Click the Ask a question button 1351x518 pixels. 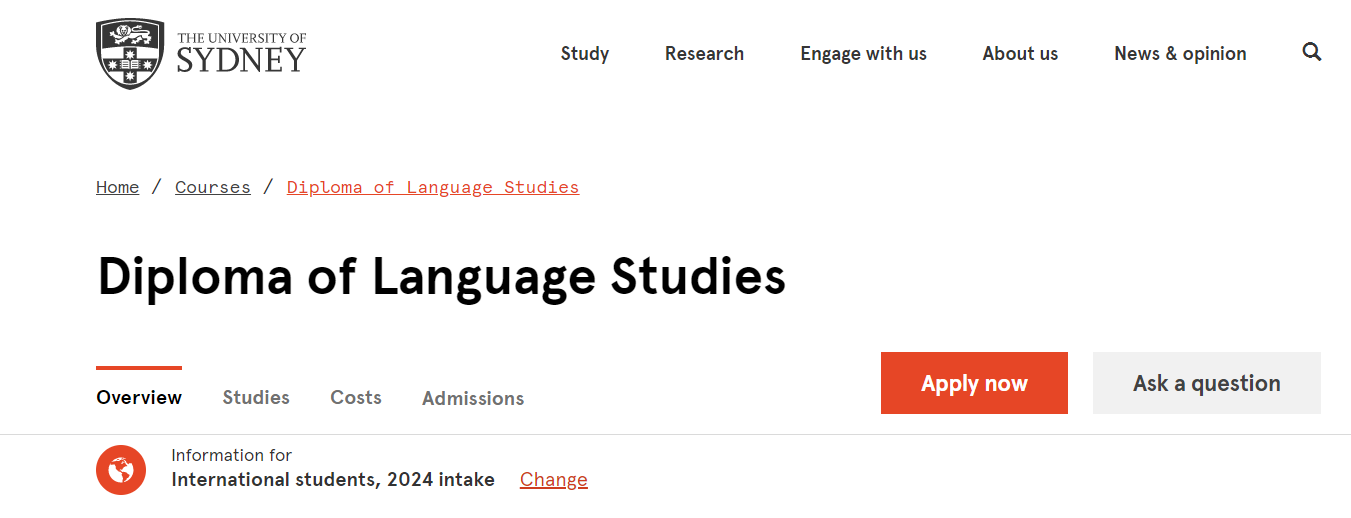point(1207,383)
